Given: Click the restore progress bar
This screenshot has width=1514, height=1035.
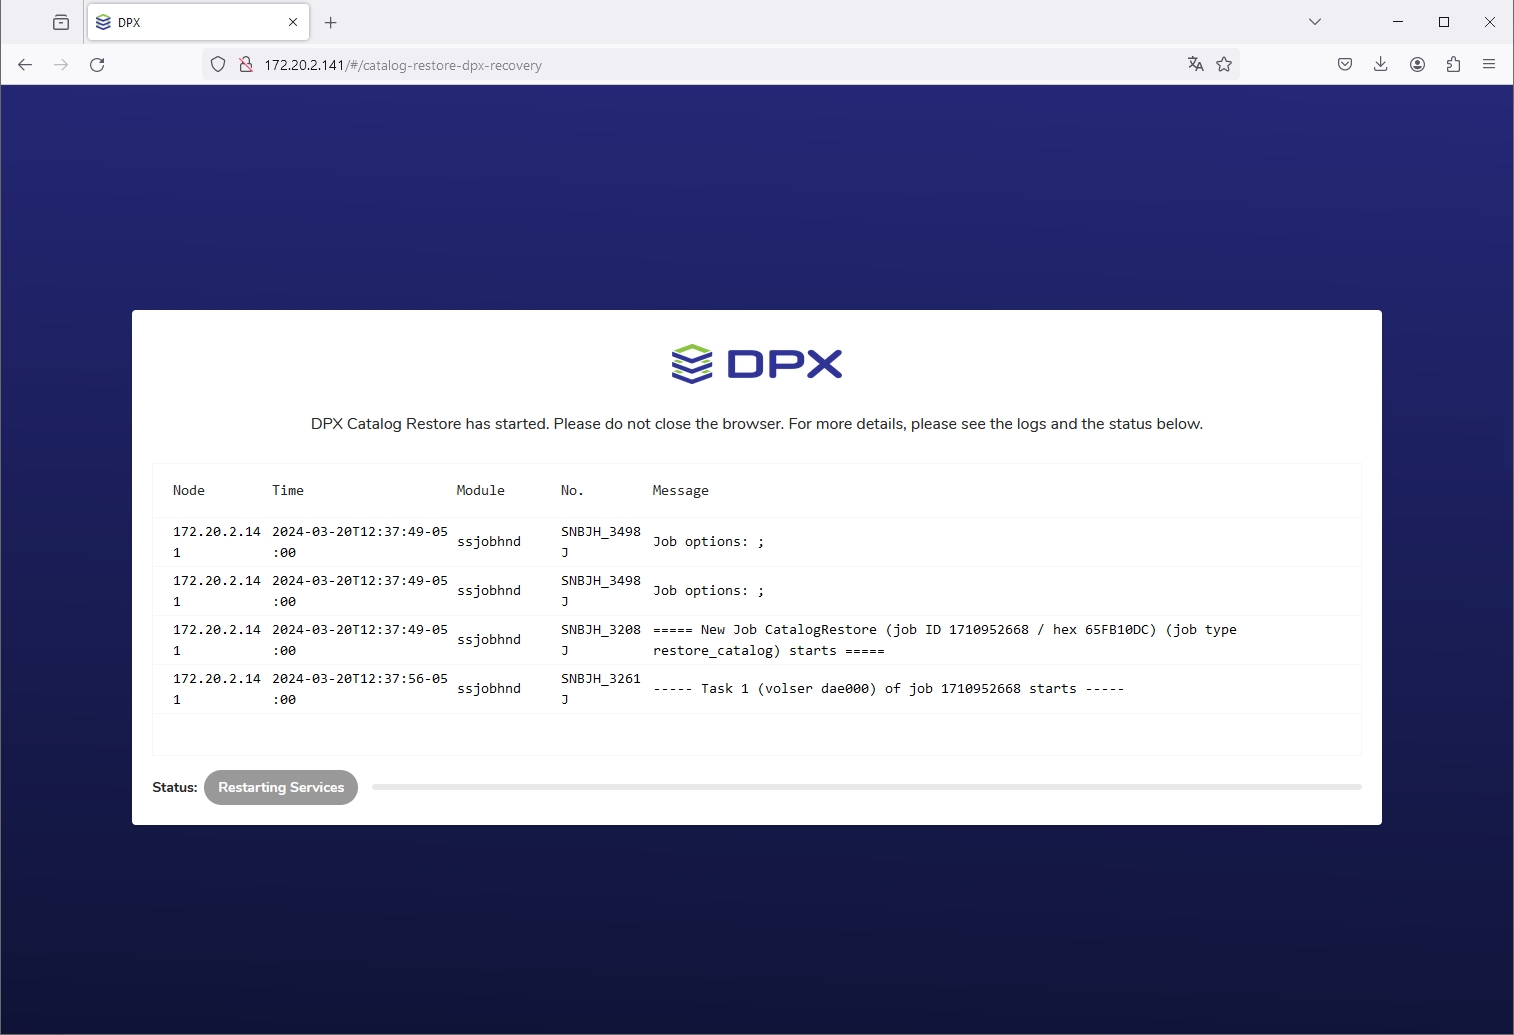Looking at the screenshot, I should 866,788.
